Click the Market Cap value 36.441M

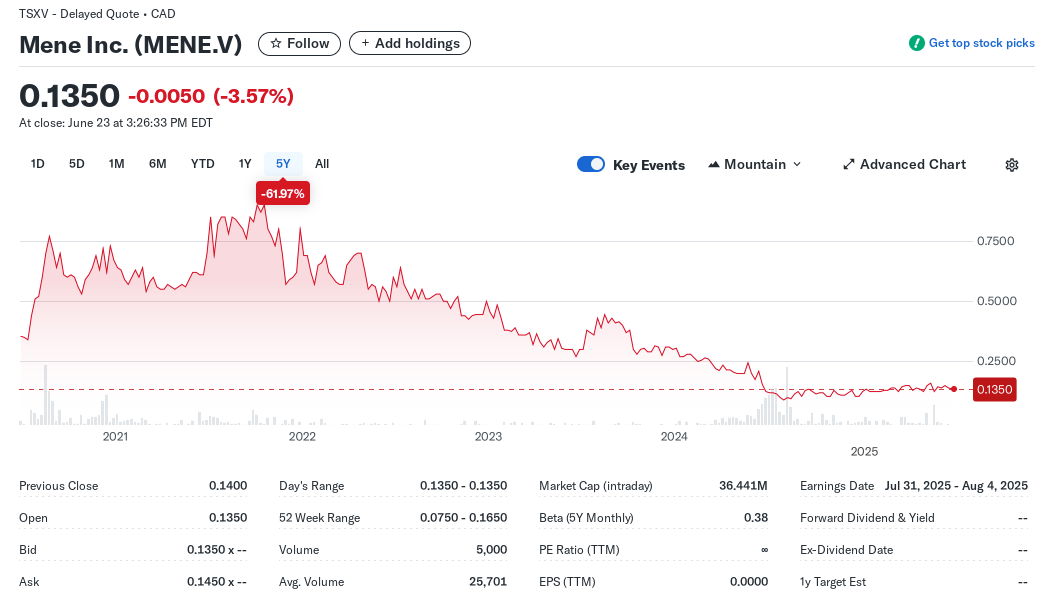click(743, 486)
